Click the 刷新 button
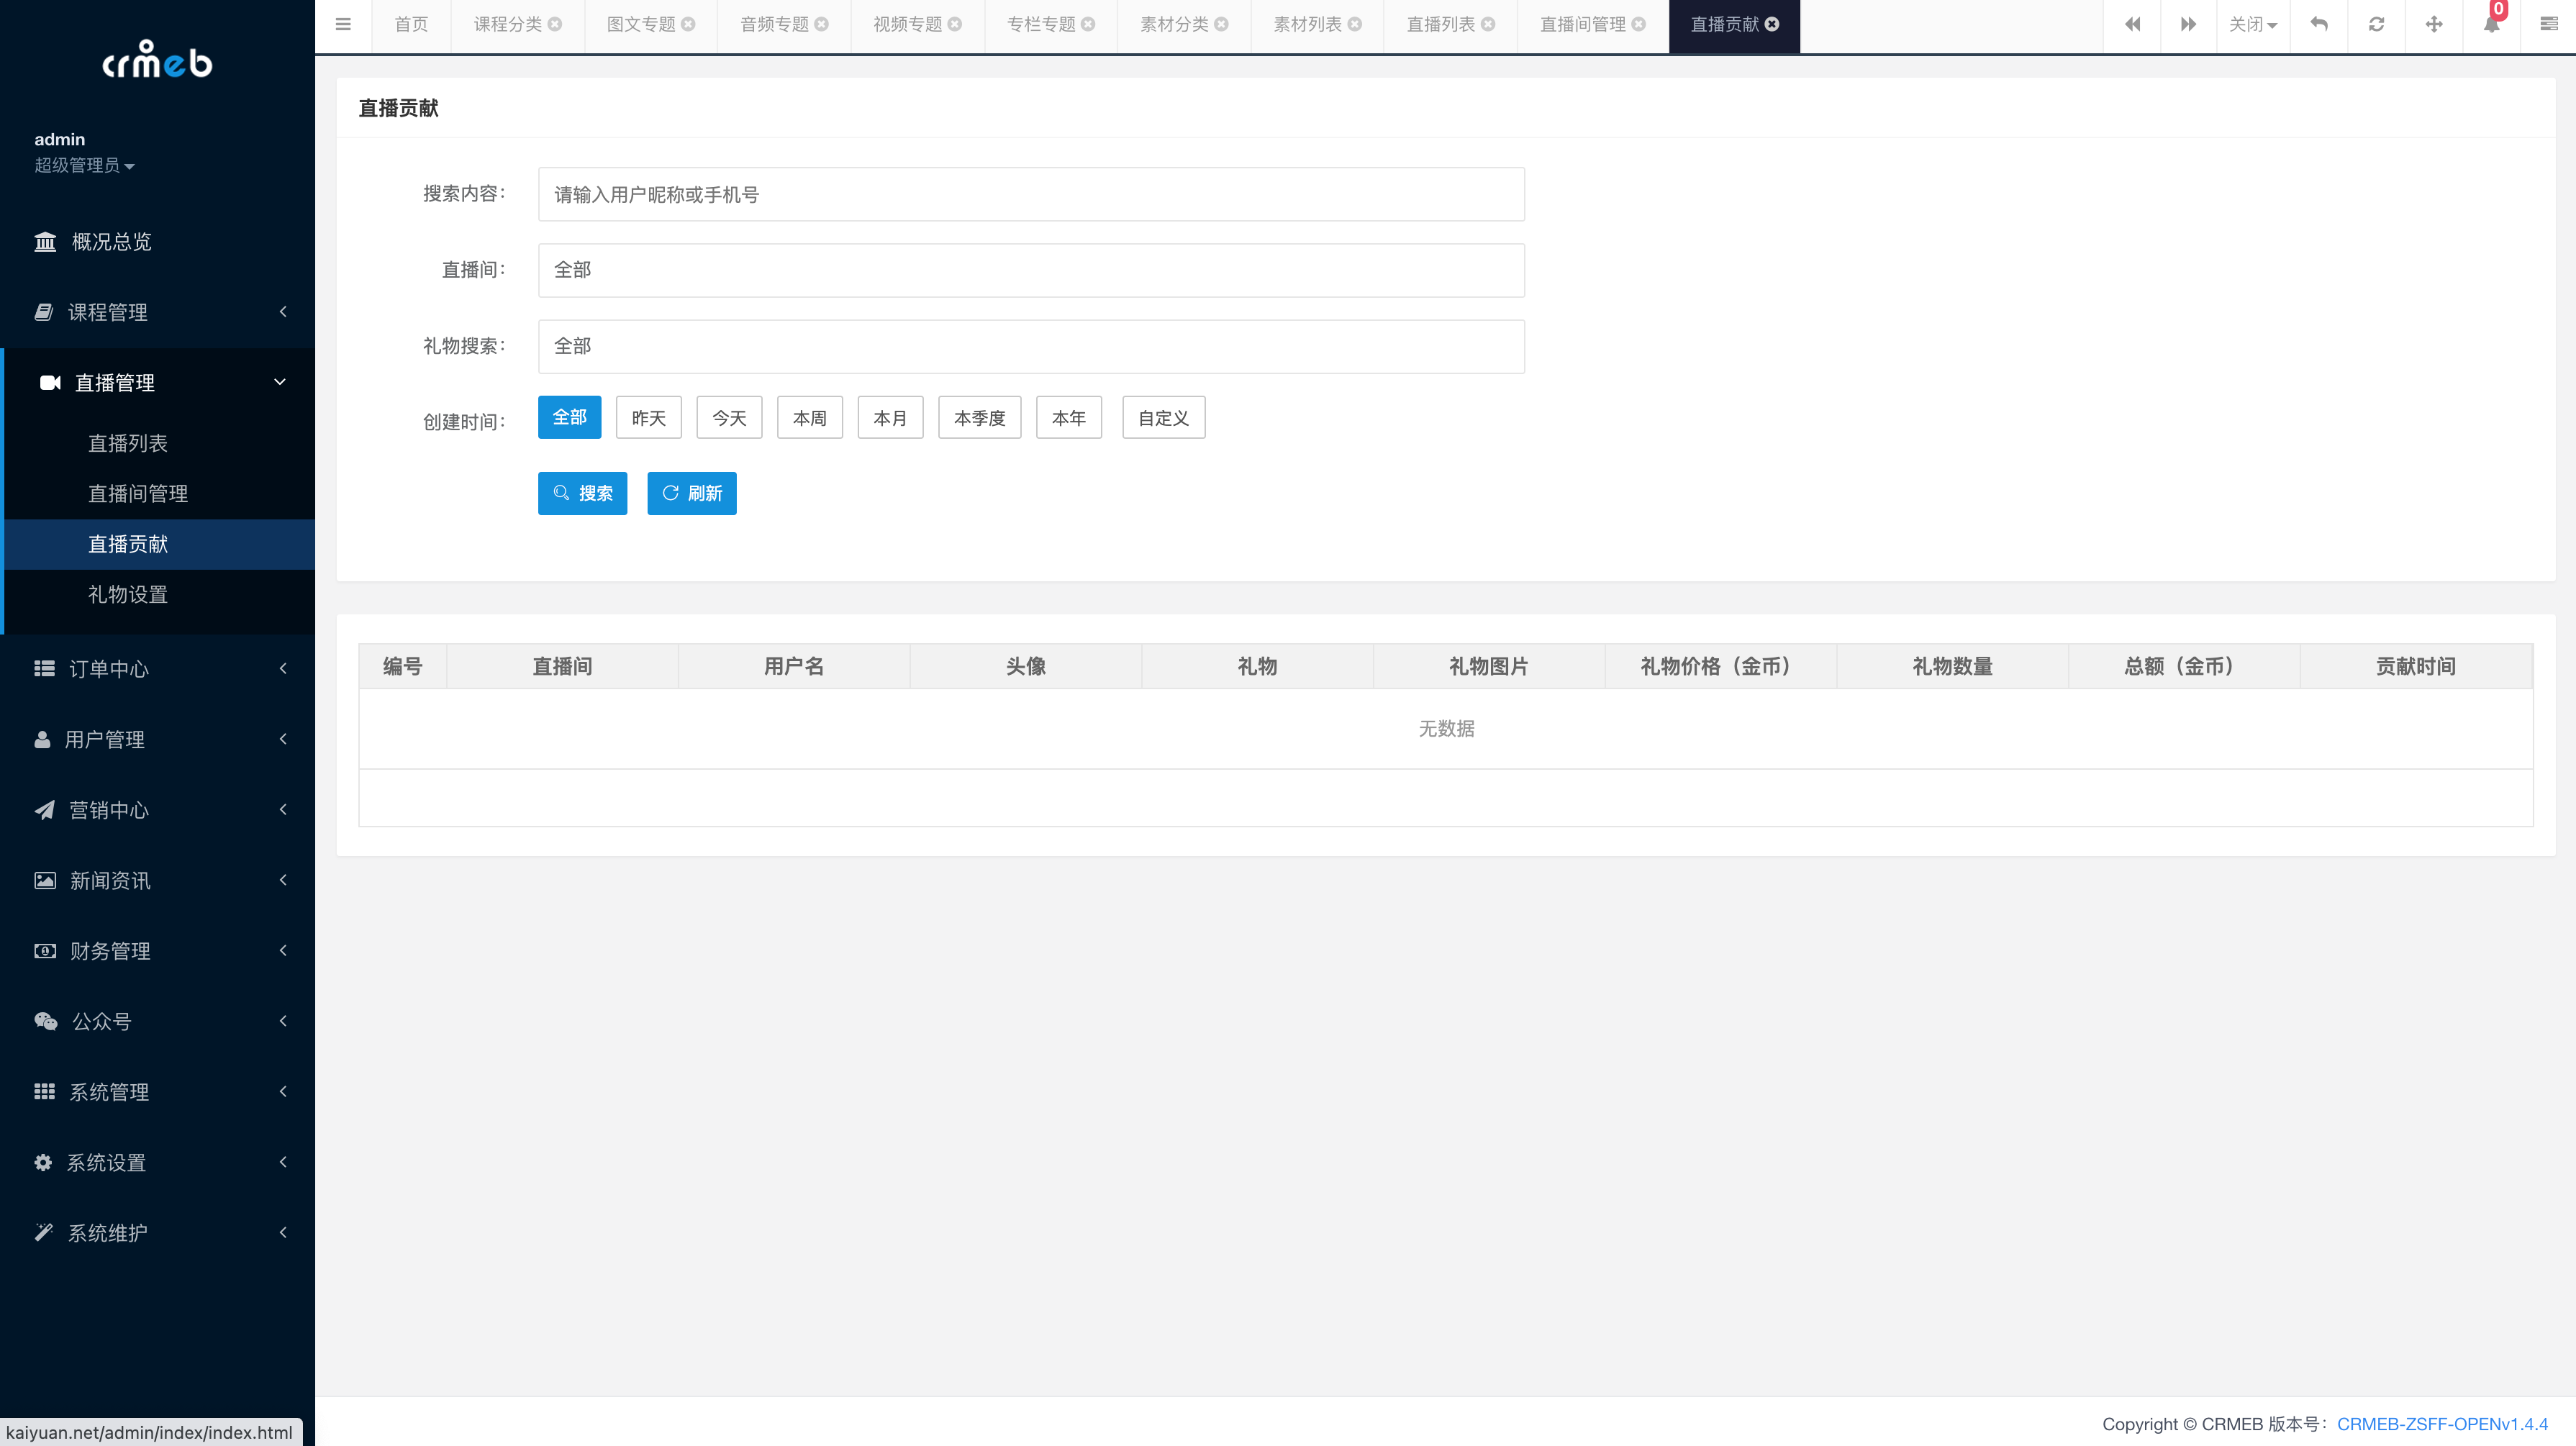This screenshot has width=2576, height=1446. [692, 493]
